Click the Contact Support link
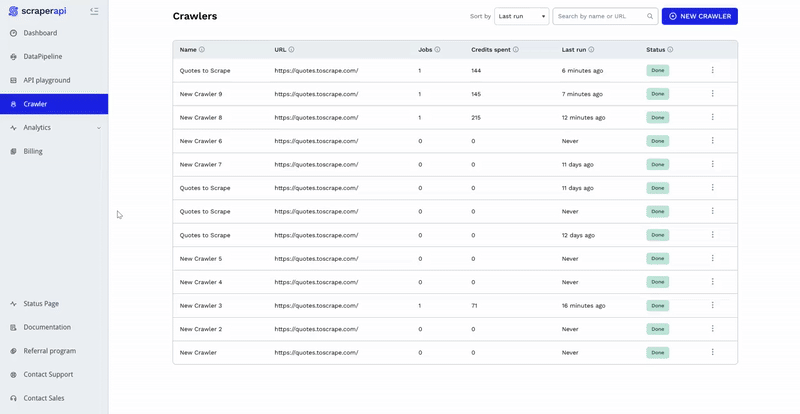Image resolution: width=800 pixels, height=414 pixels. pyautogui.click(x=48, y=374)
